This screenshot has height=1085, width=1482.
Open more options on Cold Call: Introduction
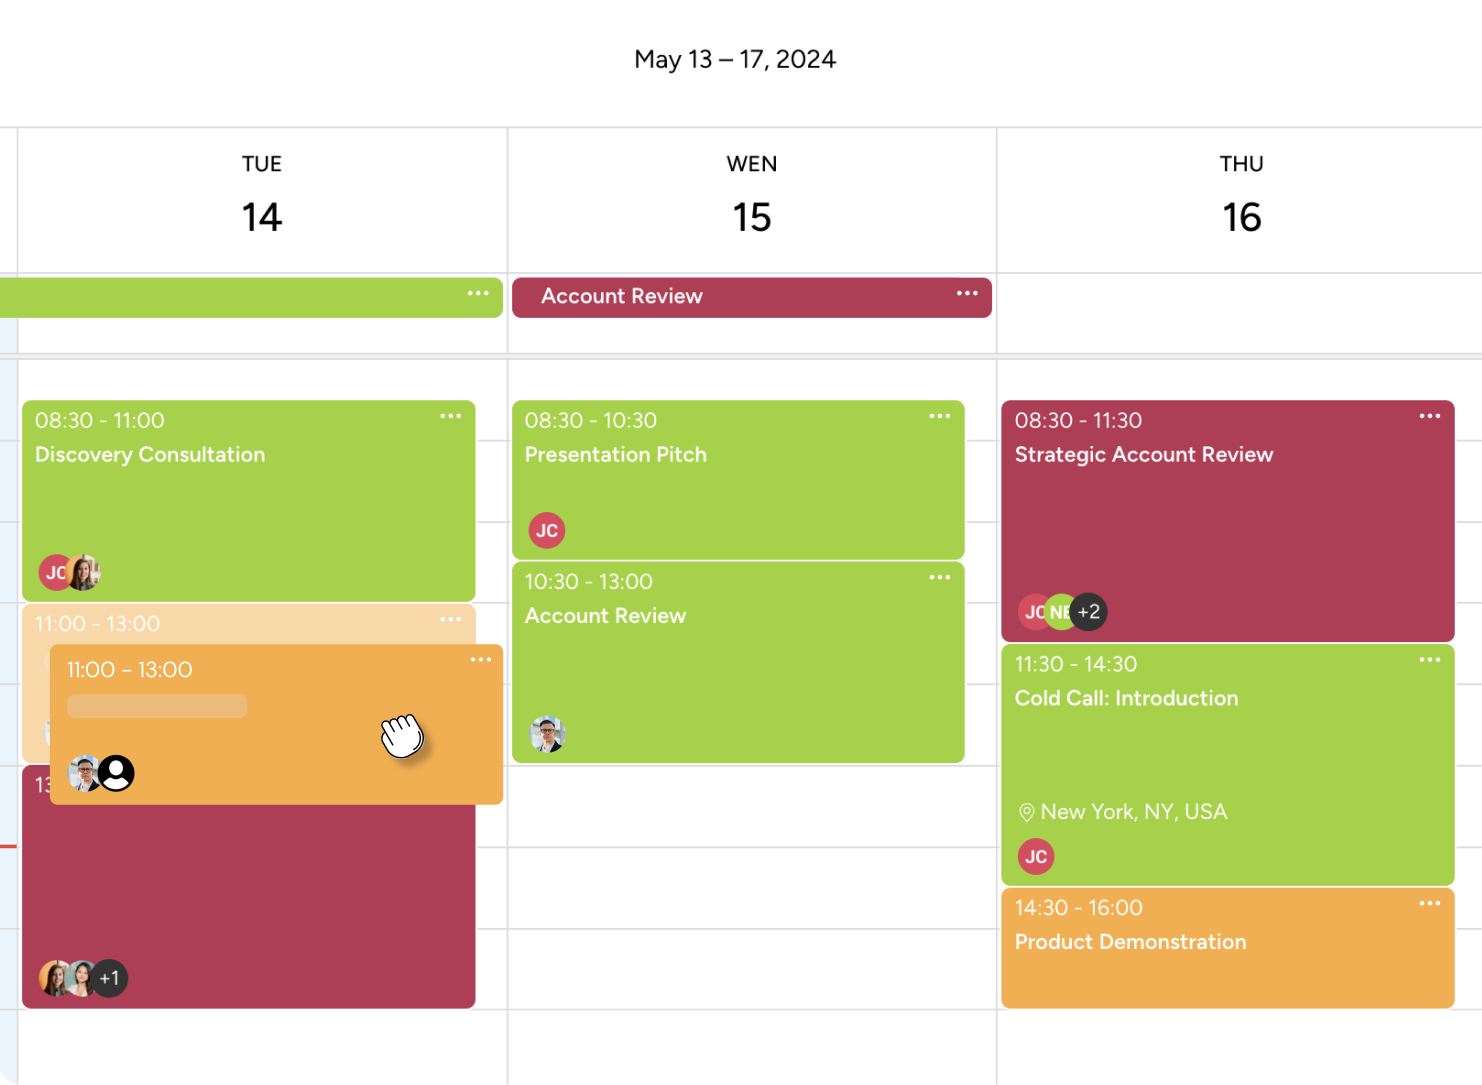pos(1430,660)
